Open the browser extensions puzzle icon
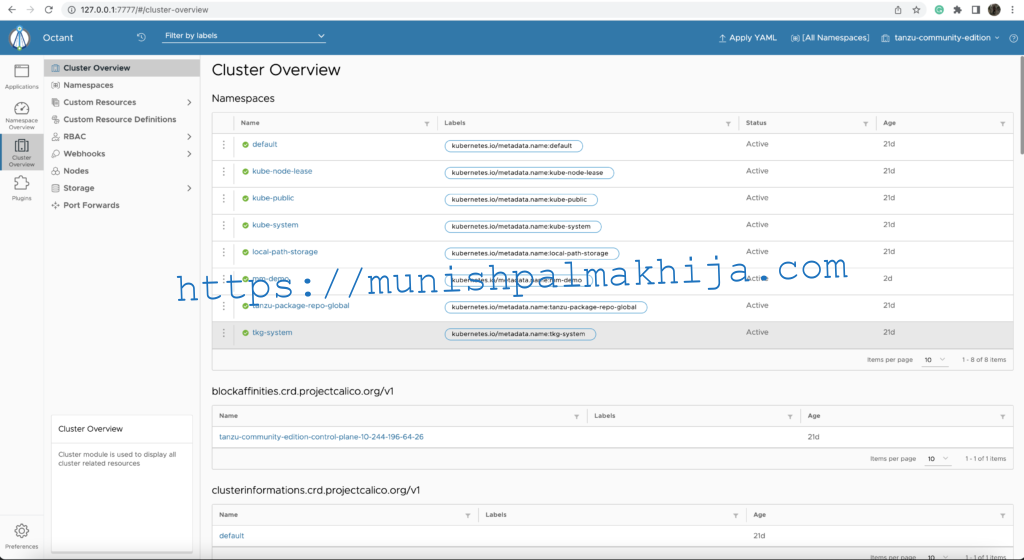The height and width of the screenshot is (560, 1024). [x=957, y=10]
